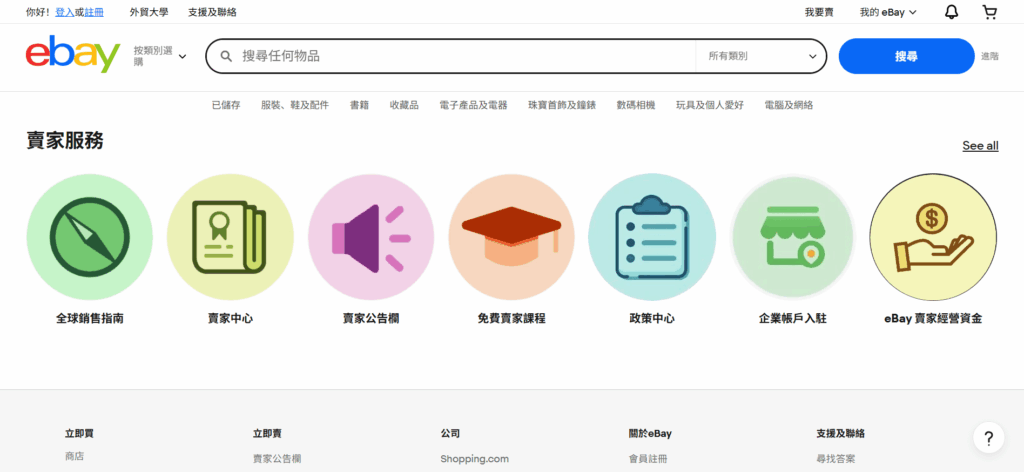
Task: Select the 服裝、鞋及配件 category
Action: point(295,105)
